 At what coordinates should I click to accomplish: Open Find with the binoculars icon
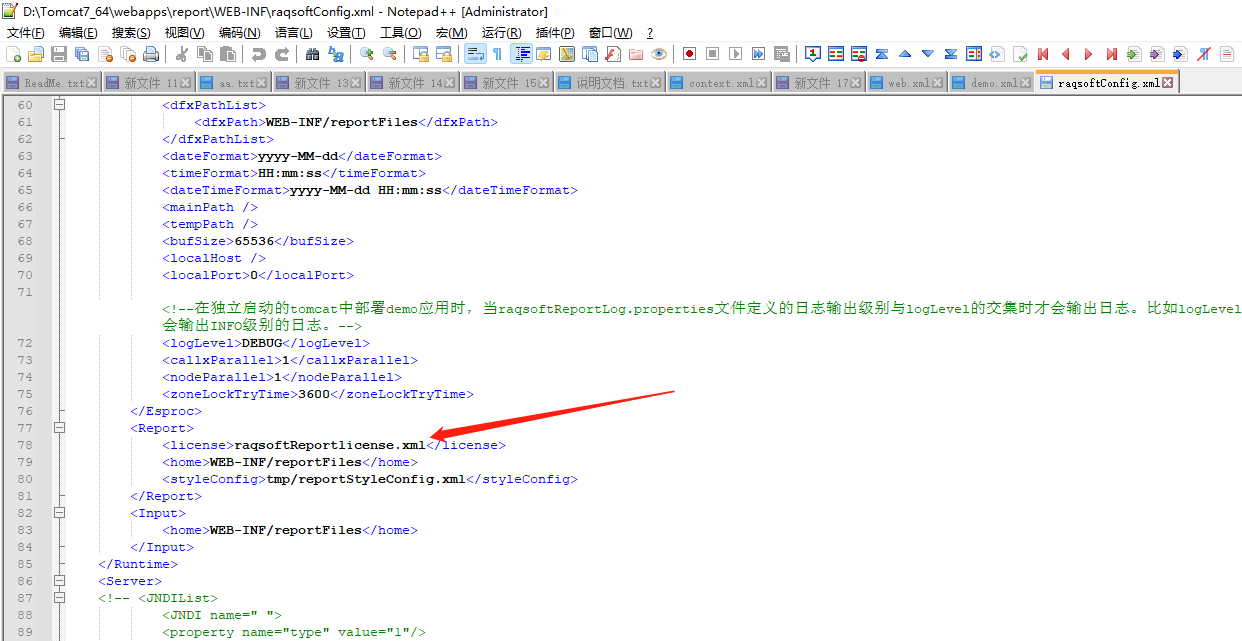tap(312, 54)
